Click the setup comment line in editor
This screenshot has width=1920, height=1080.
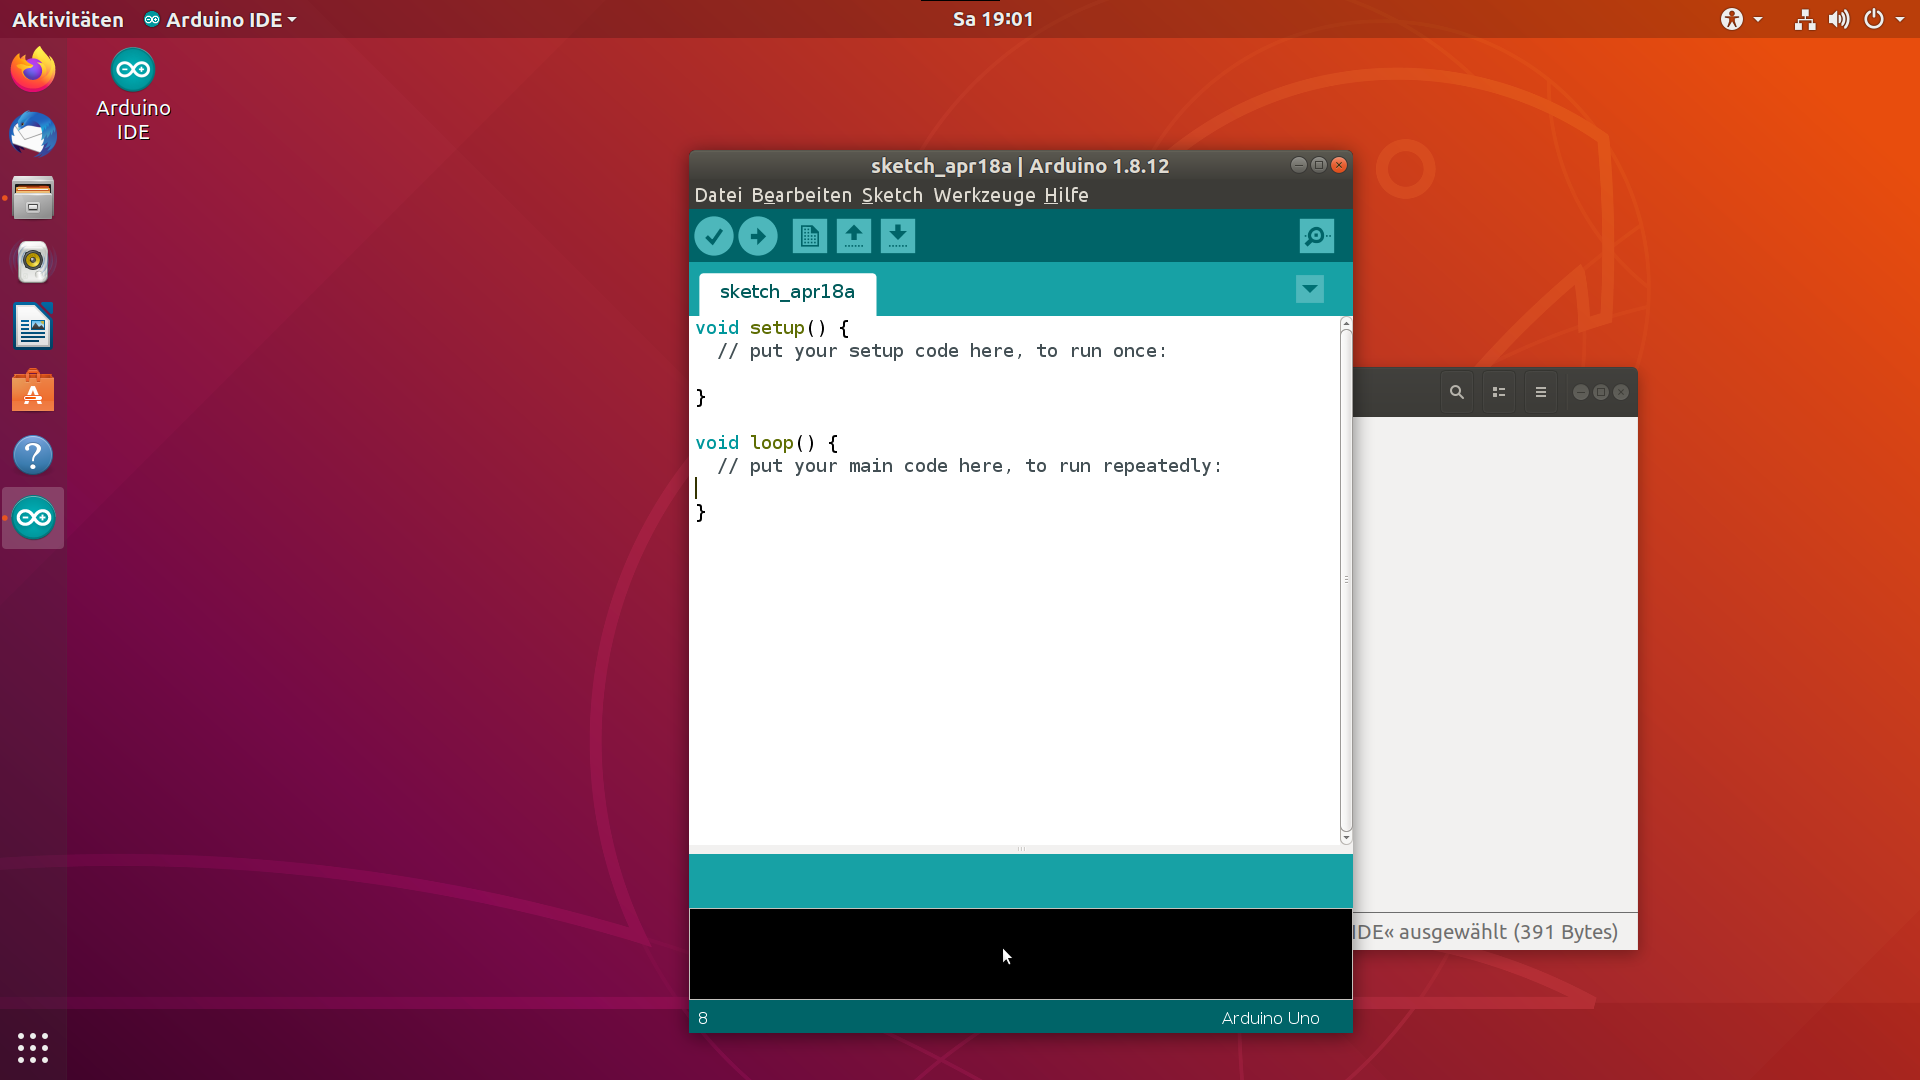(942, 351)
